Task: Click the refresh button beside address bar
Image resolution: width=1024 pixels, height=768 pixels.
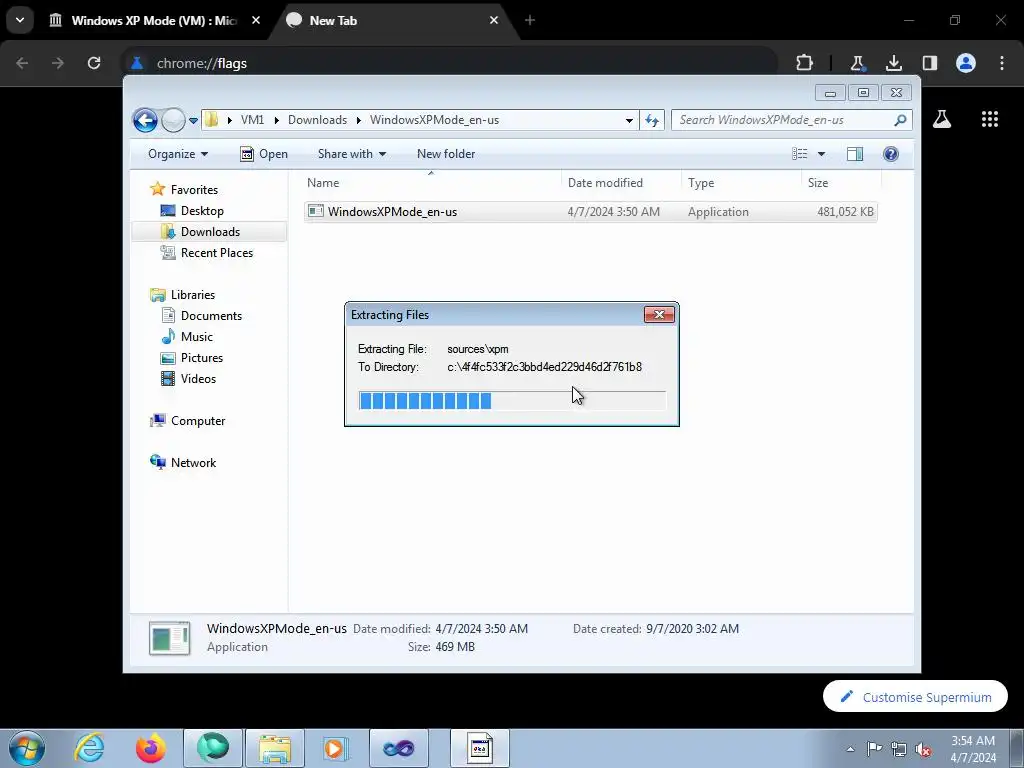Action: pos(652,120)
